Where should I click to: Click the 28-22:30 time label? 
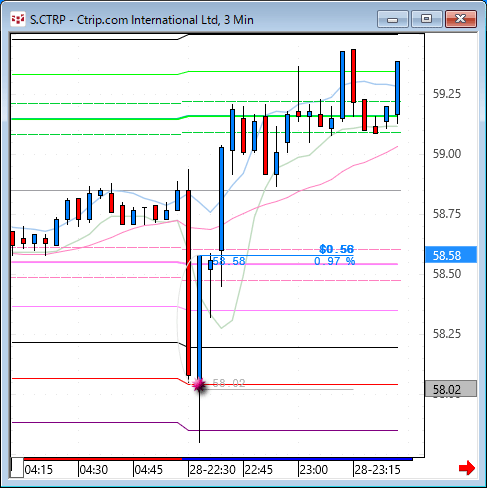point(213,470)
